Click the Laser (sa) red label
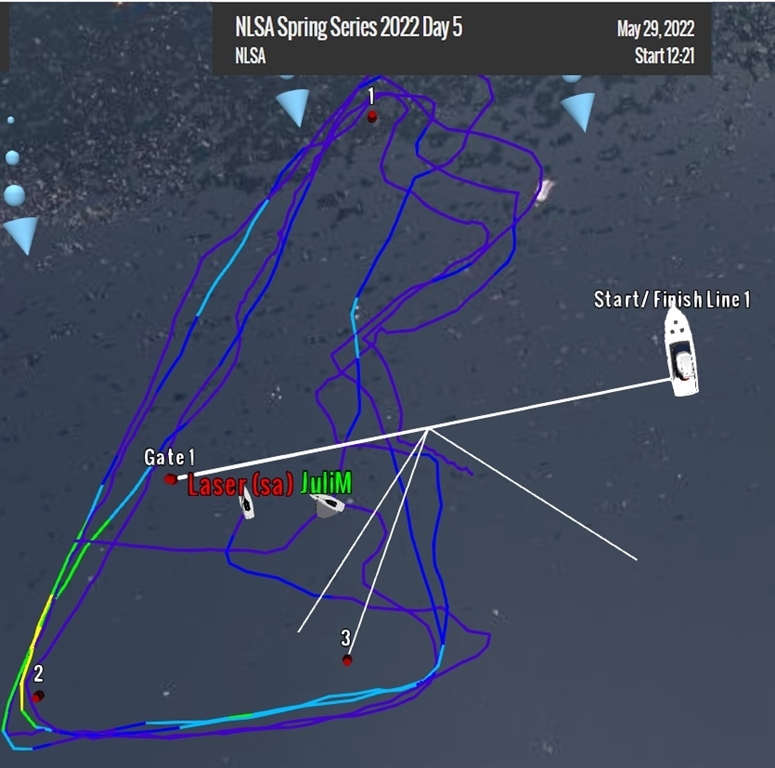This screenshot has width=775, height=768. [x=241, y=484]
